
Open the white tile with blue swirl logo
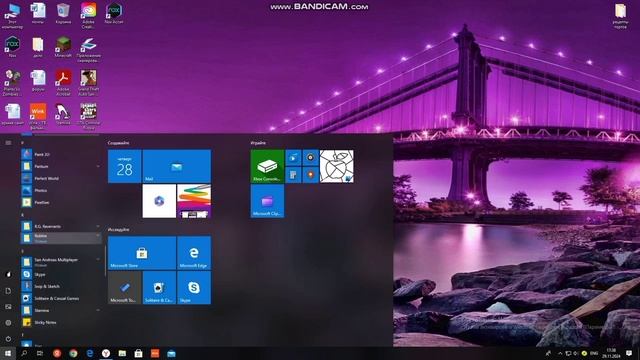159,201
